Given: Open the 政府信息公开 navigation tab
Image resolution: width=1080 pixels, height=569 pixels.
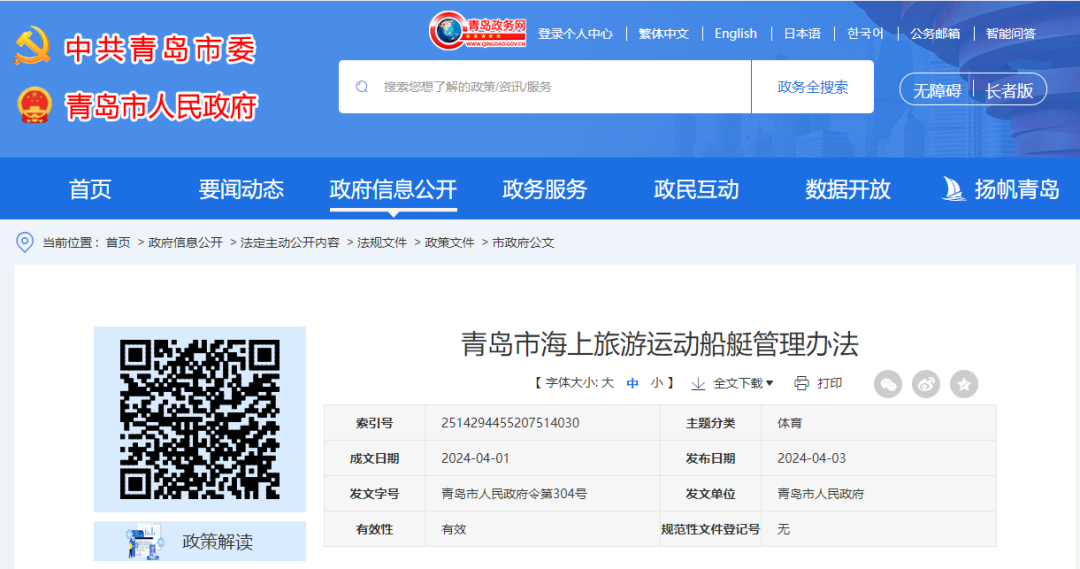Looking at the screenshot, I should coord(393,189).
